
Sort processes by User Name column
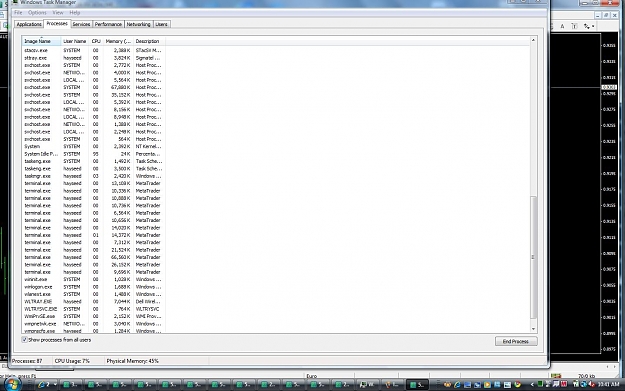tap(75, 41)
